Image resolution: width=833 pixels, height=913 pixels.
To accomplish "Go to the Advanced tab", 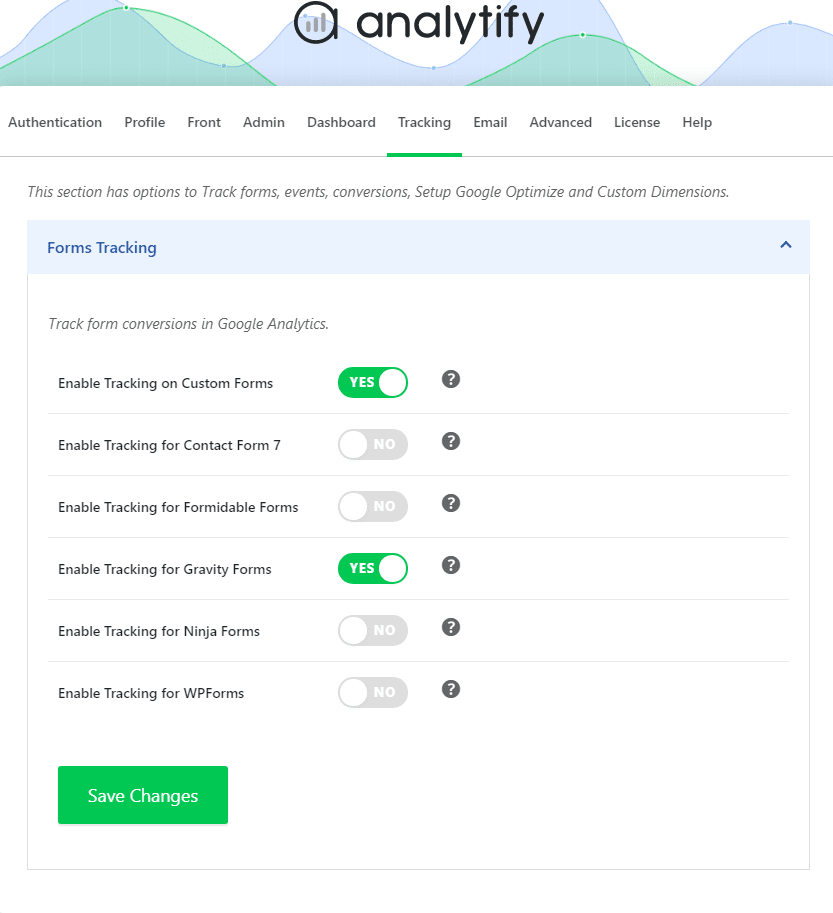I will pos(561,122).
